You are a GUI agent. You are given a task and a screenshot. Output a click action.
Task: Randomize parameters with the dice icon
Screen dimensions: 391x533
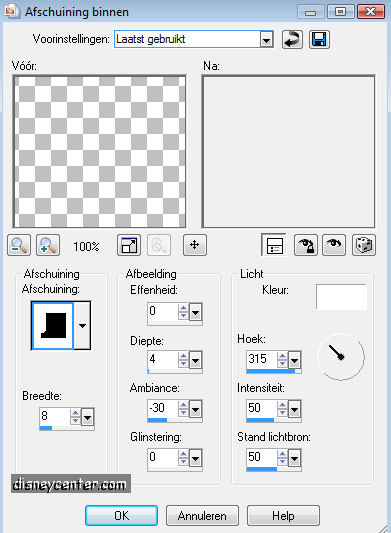point(364,245)
